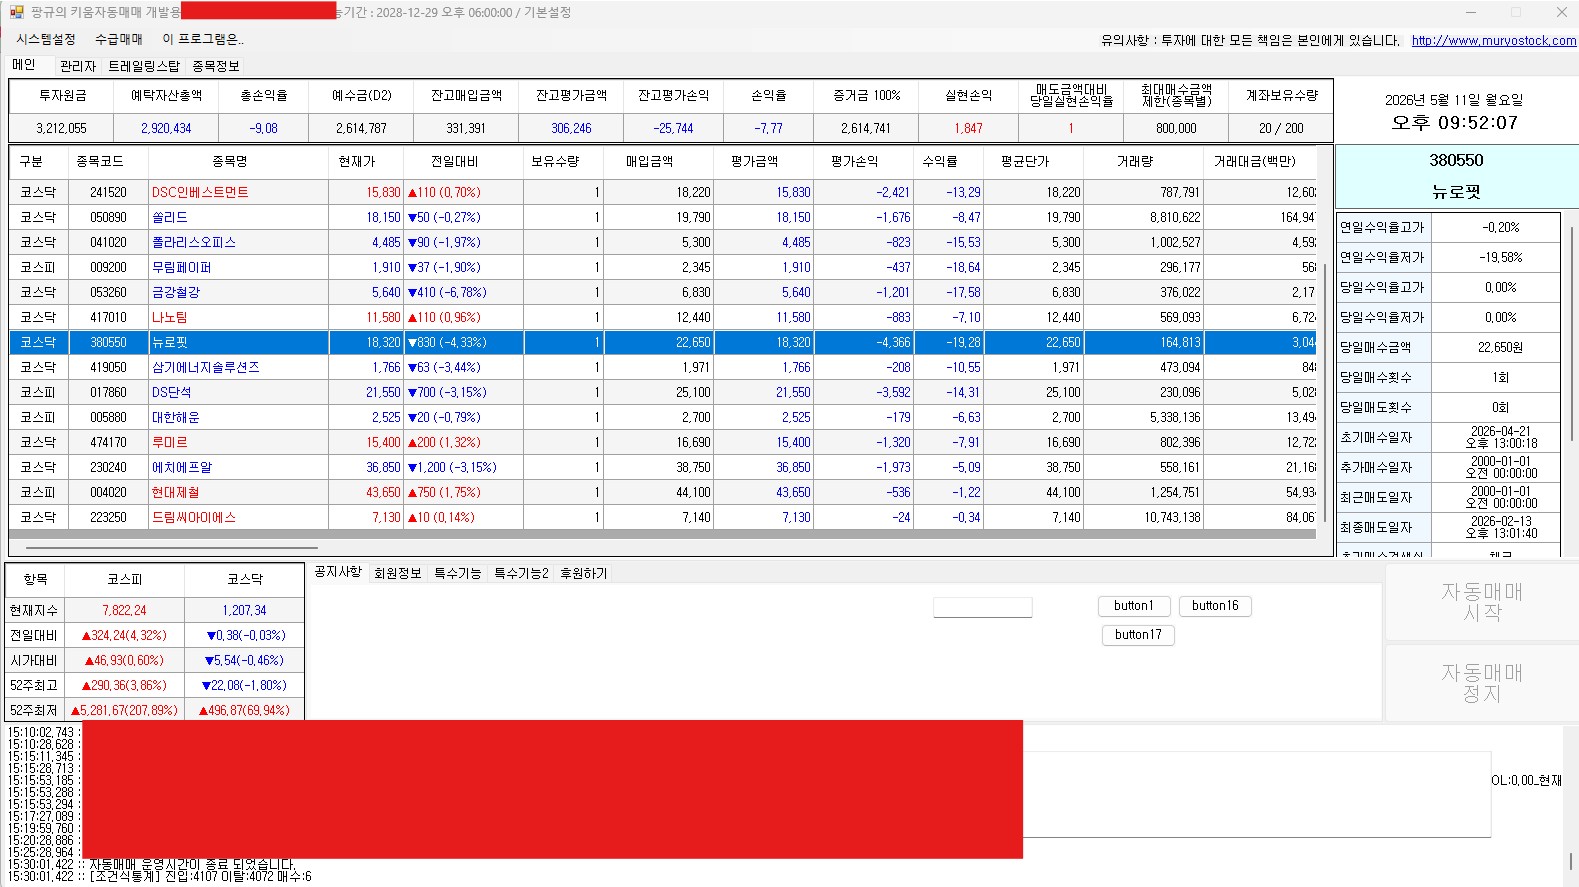Click the 연일수익률저가 -19.58% value

pyautogui.click(x=1500, y=257)
